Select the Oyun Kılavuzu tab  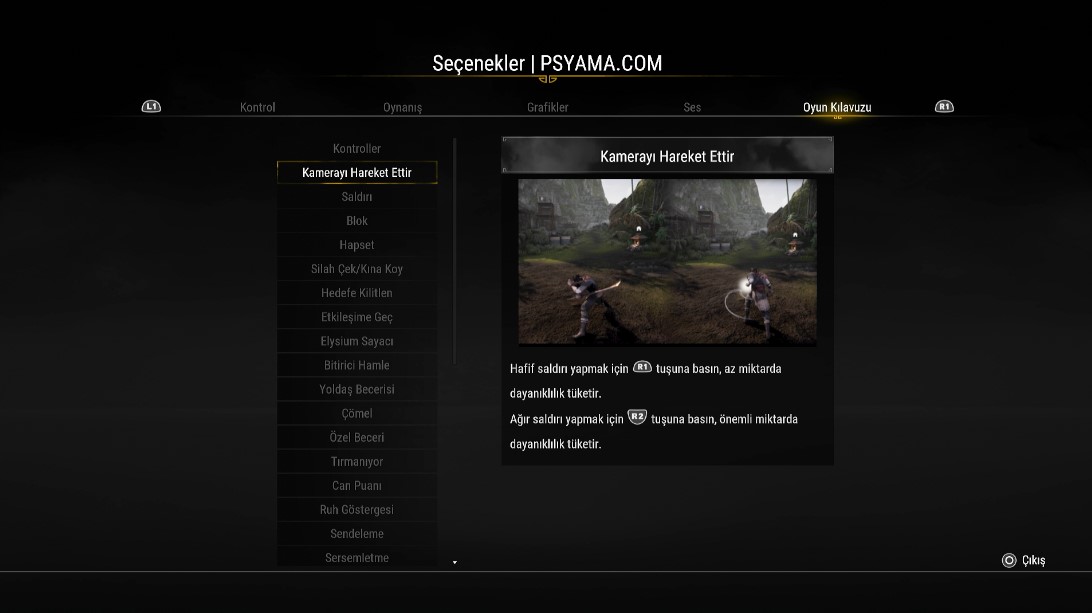[837, 107]
